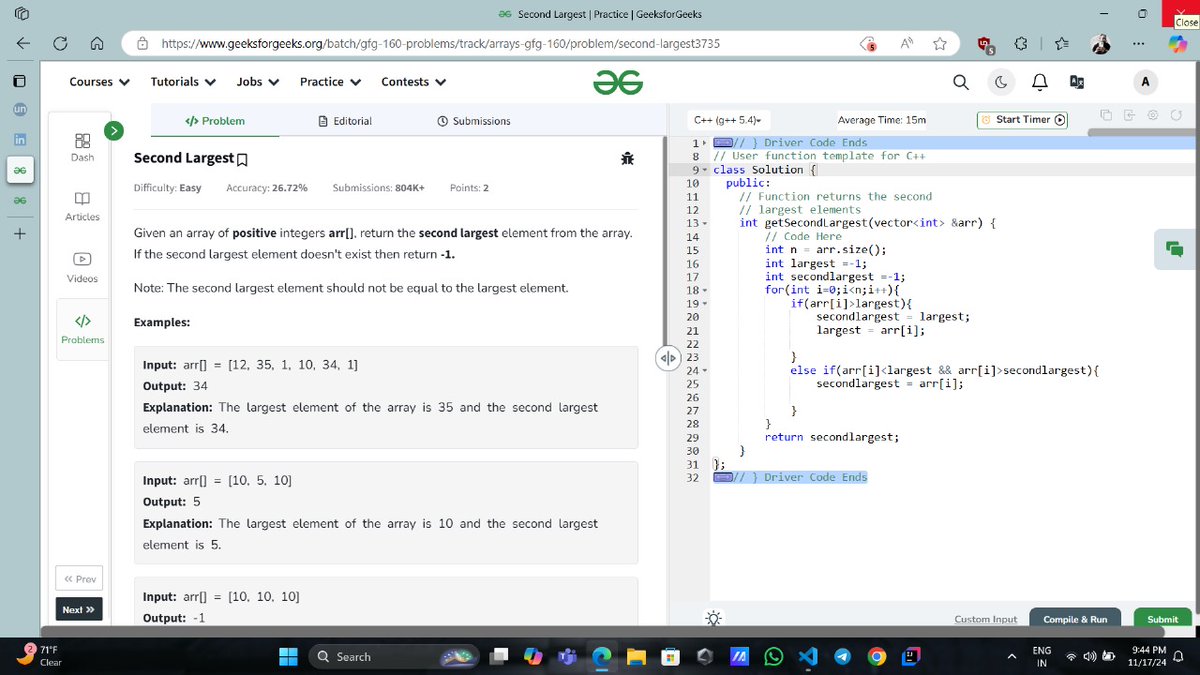Open the Problems sidebar icon
The width and height of the screenshot is (1200, 675).
82,329
